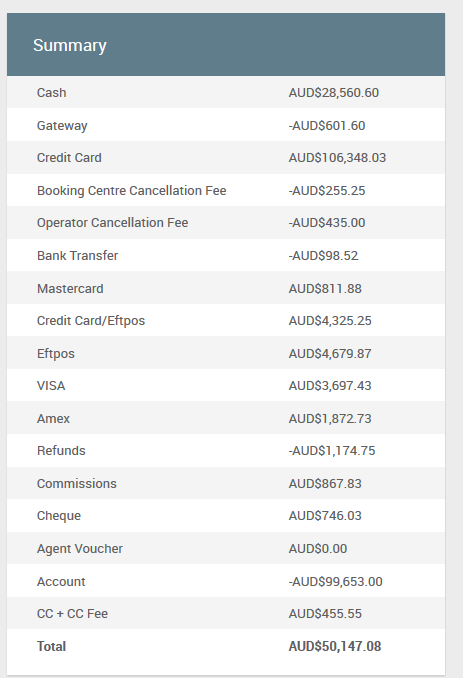The height and width of the screenshot is (678, 463).
Task: Click the CC + CC Fee row
Action: 226,613
